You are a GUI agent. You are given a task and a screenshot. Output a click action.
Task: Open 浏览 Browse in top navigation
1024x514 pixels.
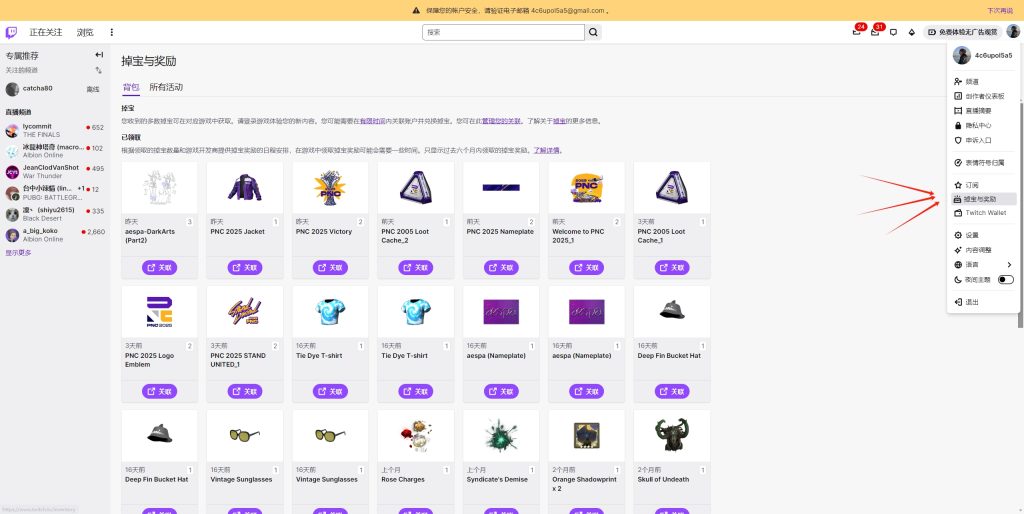85,32
